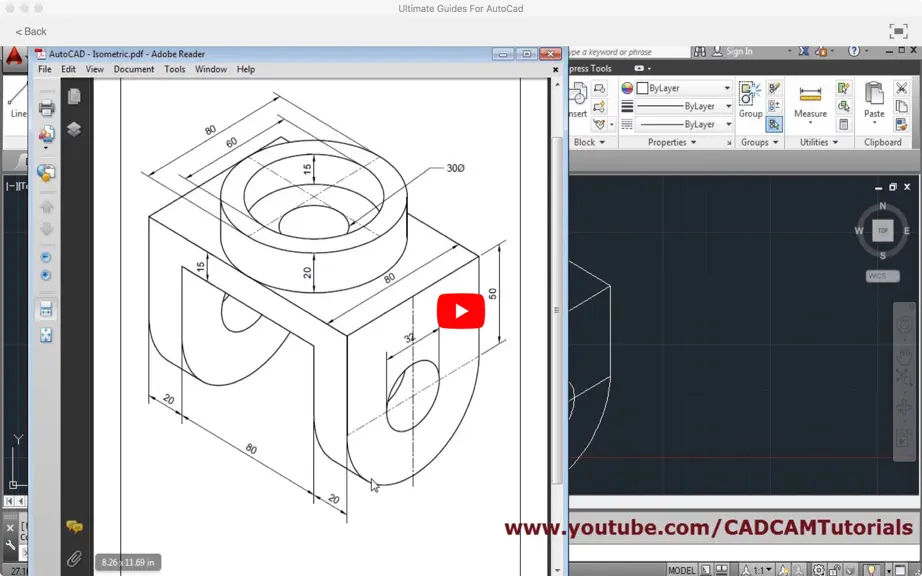The image size is (922, 576).
Task: Click the Group icon in ribbon
Action: point(750,101)
